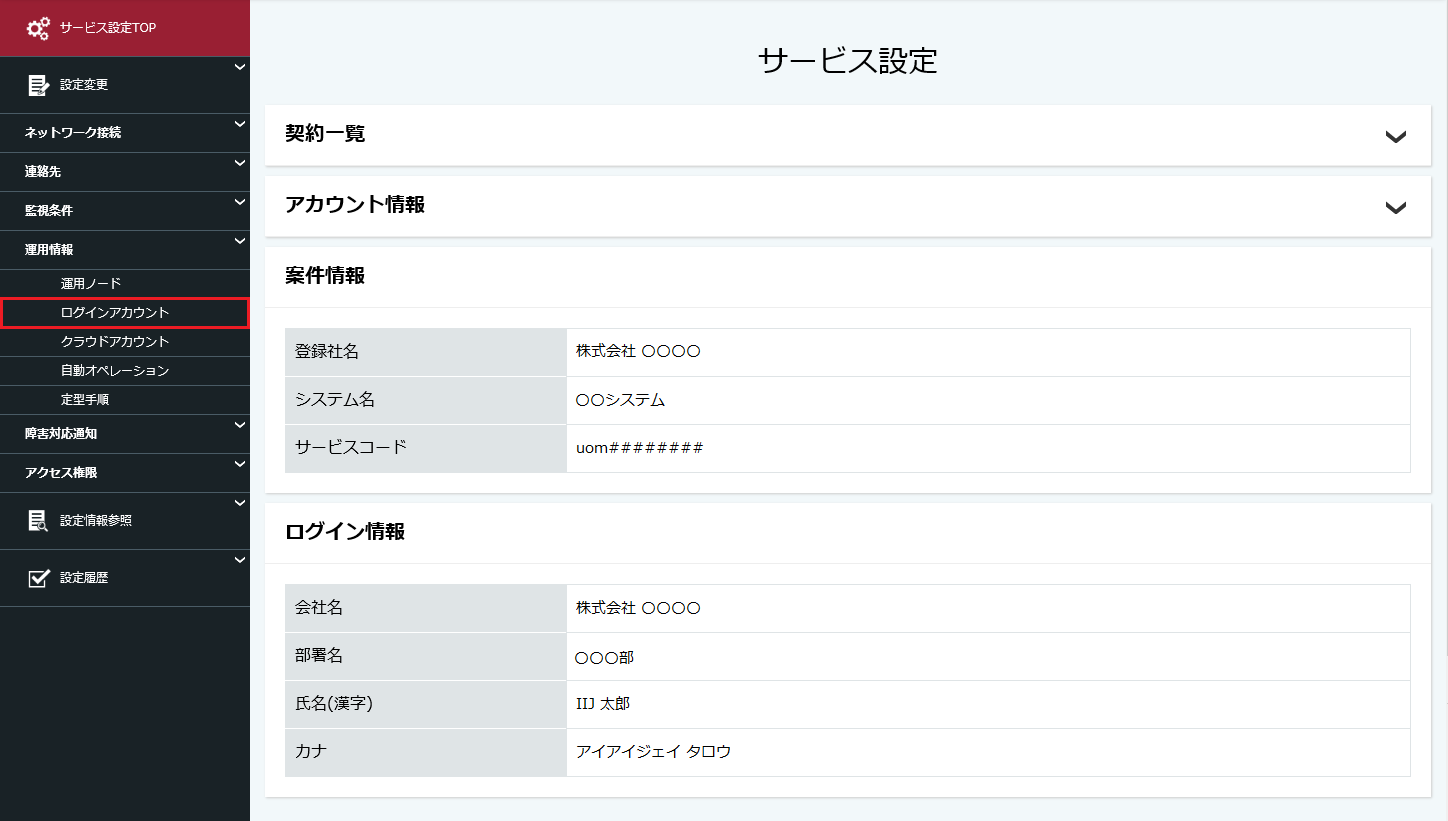
Task: Expand the 障害対応通知 chevron
Action: [239, 425]
